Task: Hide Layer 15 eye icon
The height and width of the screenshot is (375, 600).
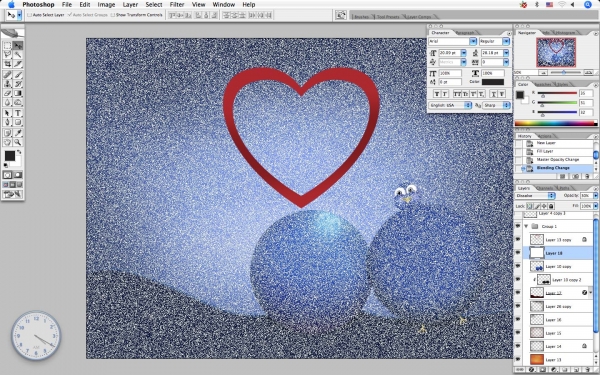Action: 518,333
